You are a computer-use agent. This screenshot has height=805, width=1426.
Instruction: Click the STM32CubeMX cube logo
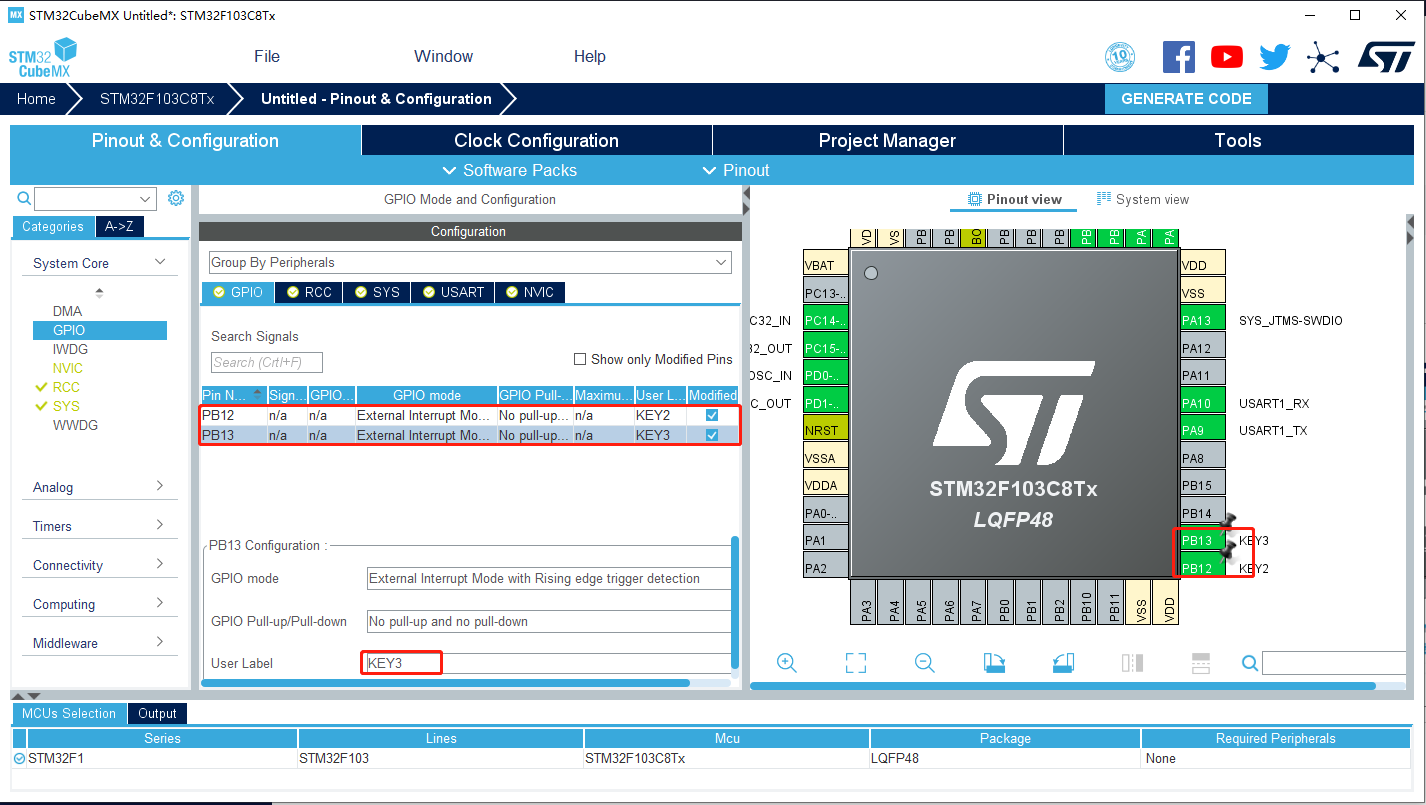click(x=43, y=58)
